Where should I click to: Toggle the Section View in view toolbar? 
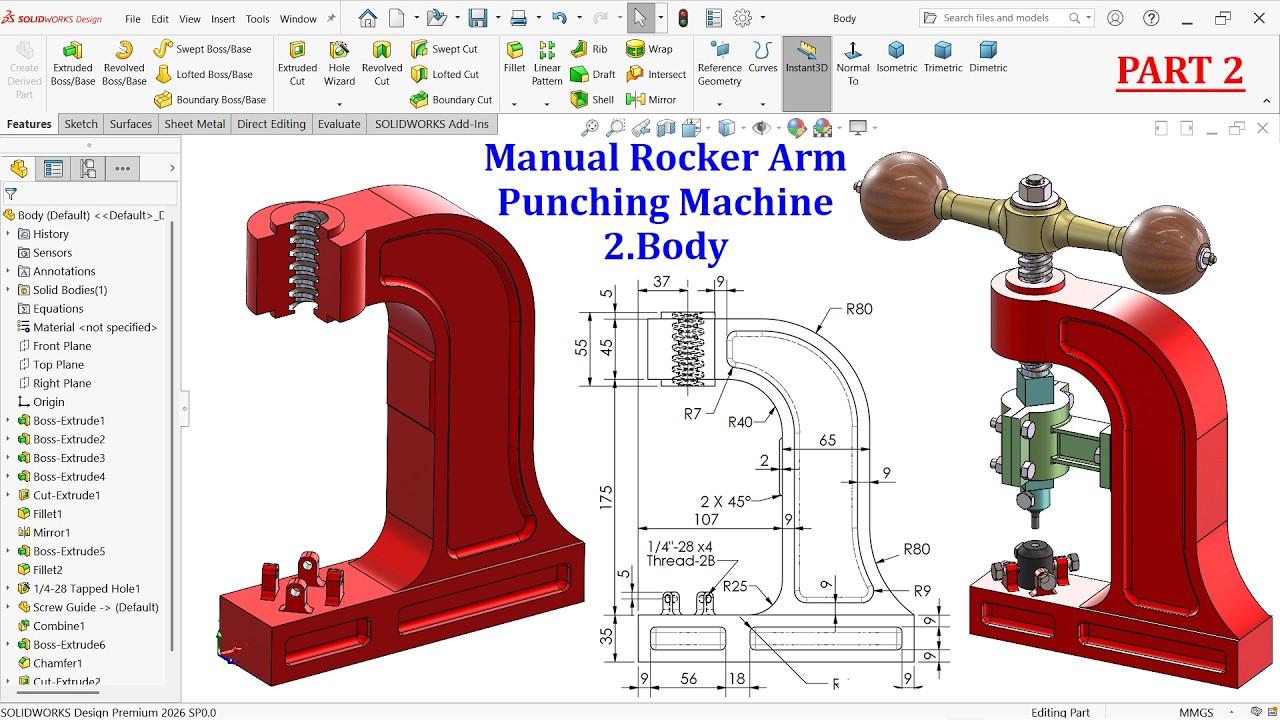click(667, 127)
